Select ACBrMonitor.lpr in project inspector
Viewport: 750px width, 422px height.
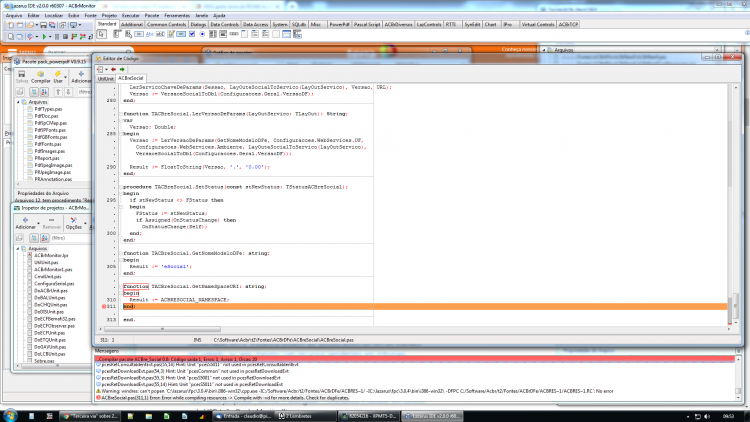(x=51, y=255)
